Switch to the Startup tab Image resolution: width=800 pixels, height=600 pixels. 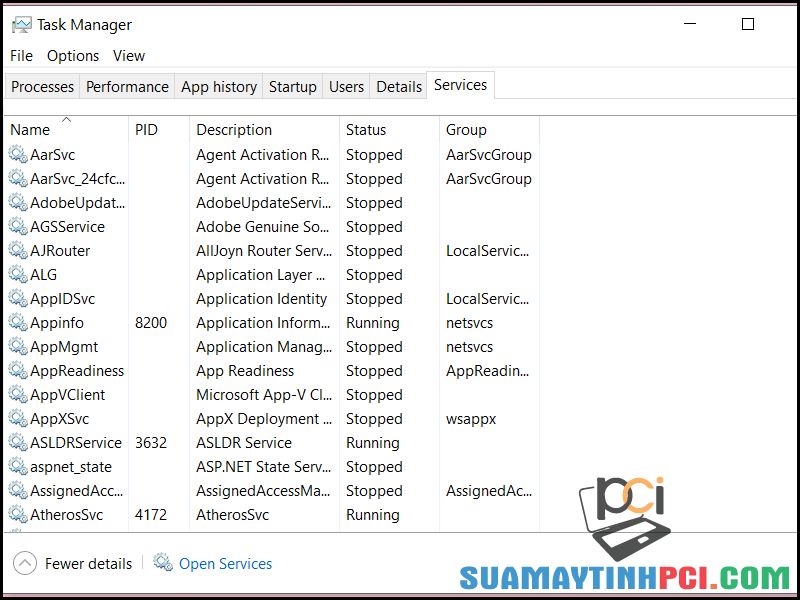tap(293, 87)
